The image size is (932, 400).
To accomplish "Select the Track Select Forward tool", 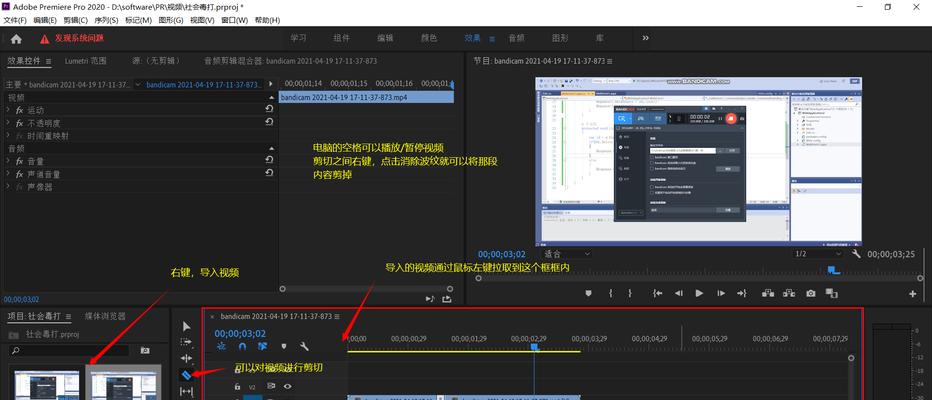I will click(x=187, y=342).
